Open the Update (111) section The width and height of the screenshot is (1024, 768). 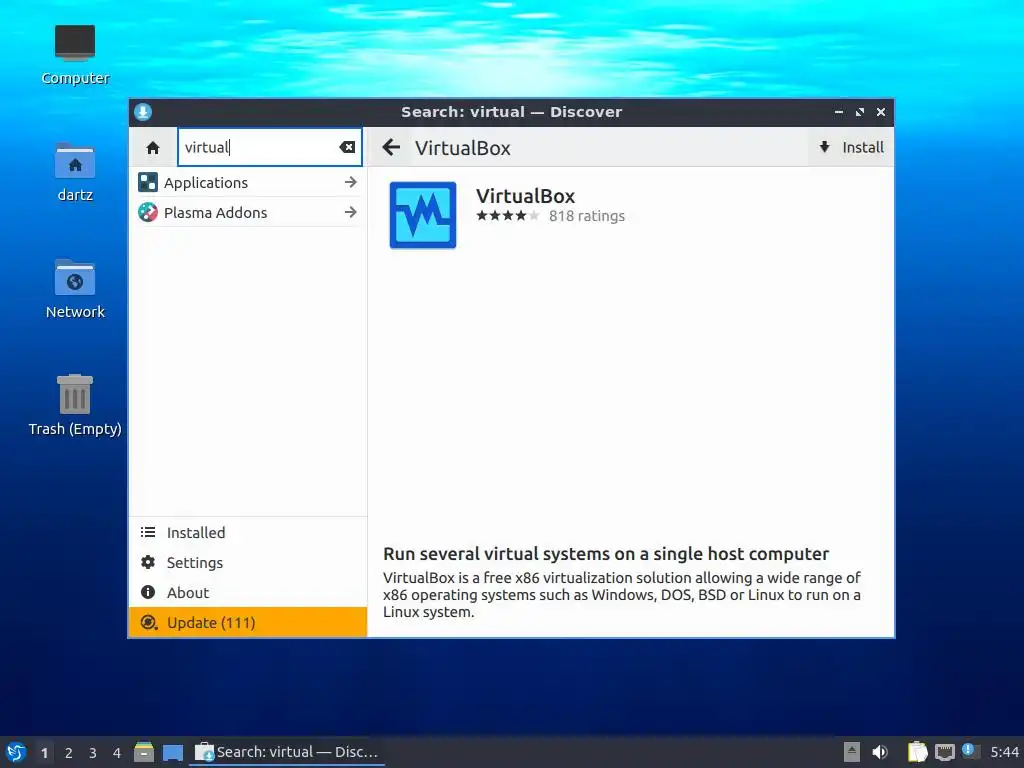click(x=248, y=622)
